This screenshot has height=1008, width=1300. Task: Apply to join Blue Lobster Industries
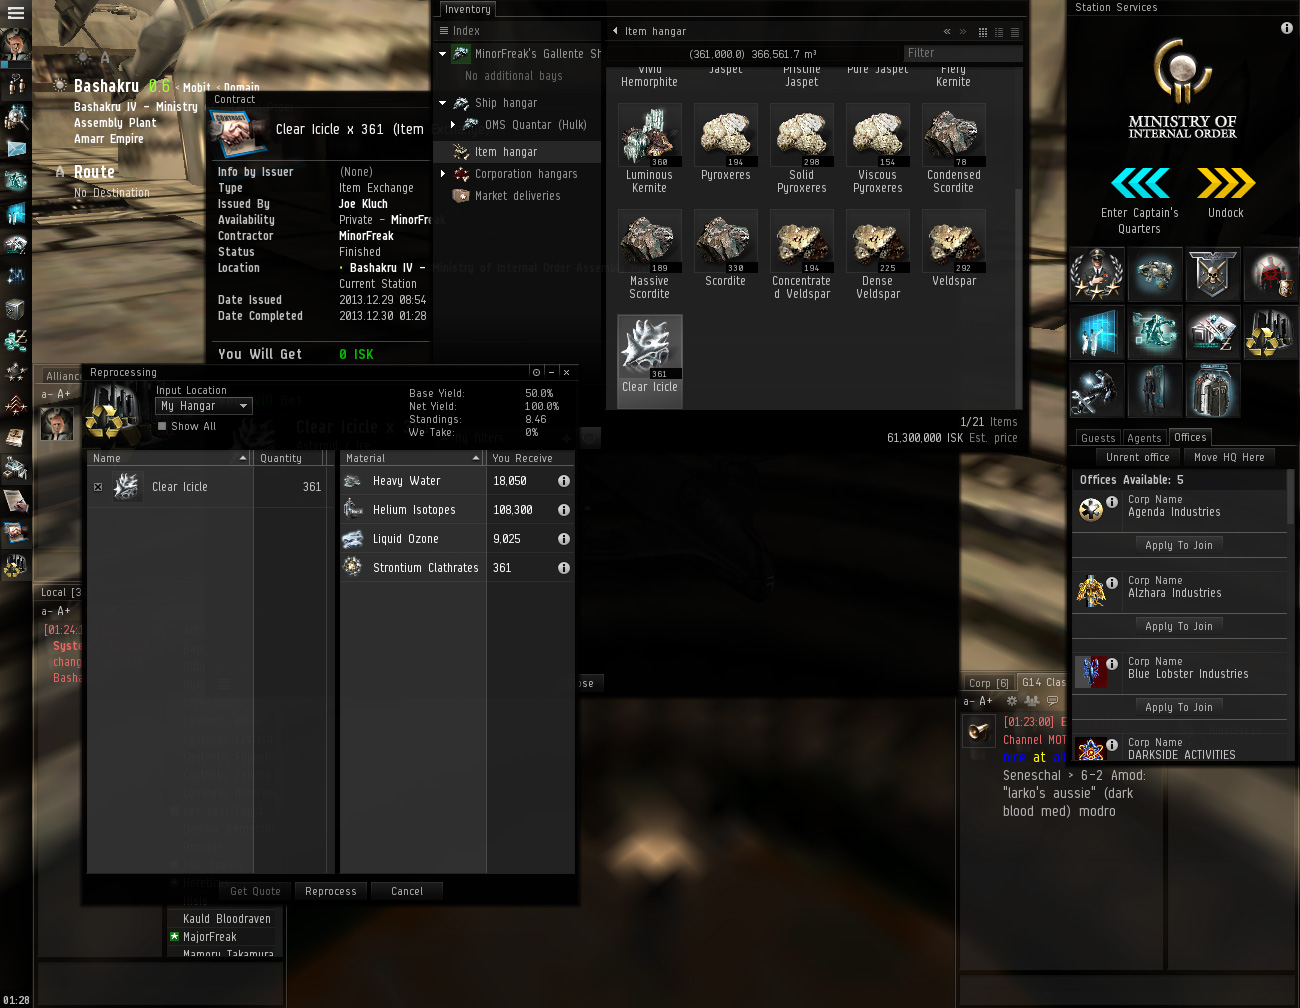click(1179, 707)
